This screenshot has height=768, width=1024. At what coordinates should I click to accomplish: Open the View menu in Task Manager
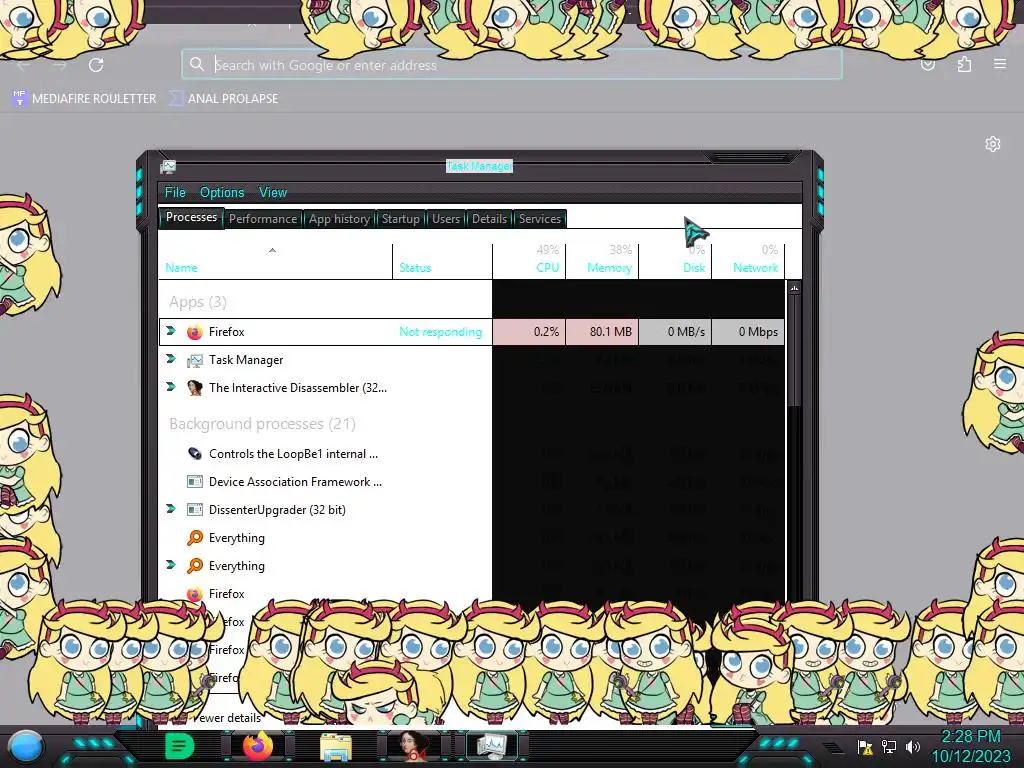(273, 192)
